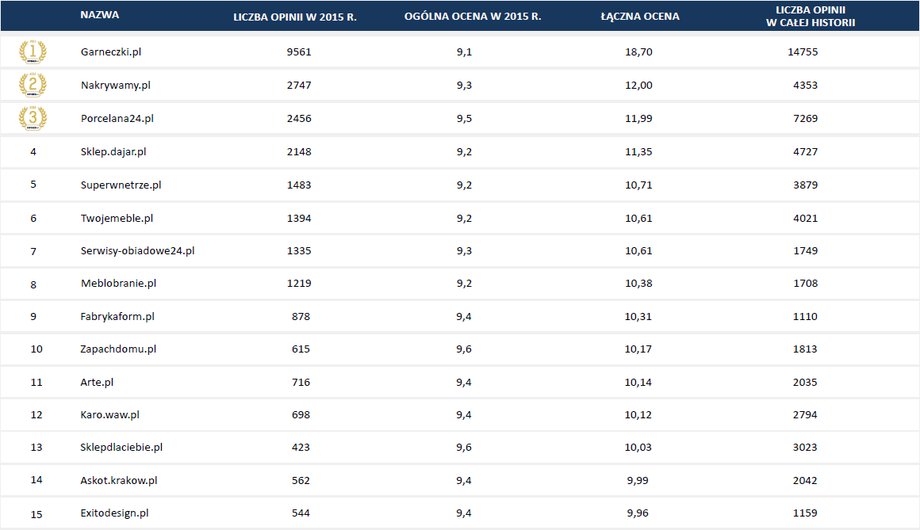Viewport: 920px width, 530px height.
Task: Select the Meblobranie.pl shop name
Action: pos(119,283)
